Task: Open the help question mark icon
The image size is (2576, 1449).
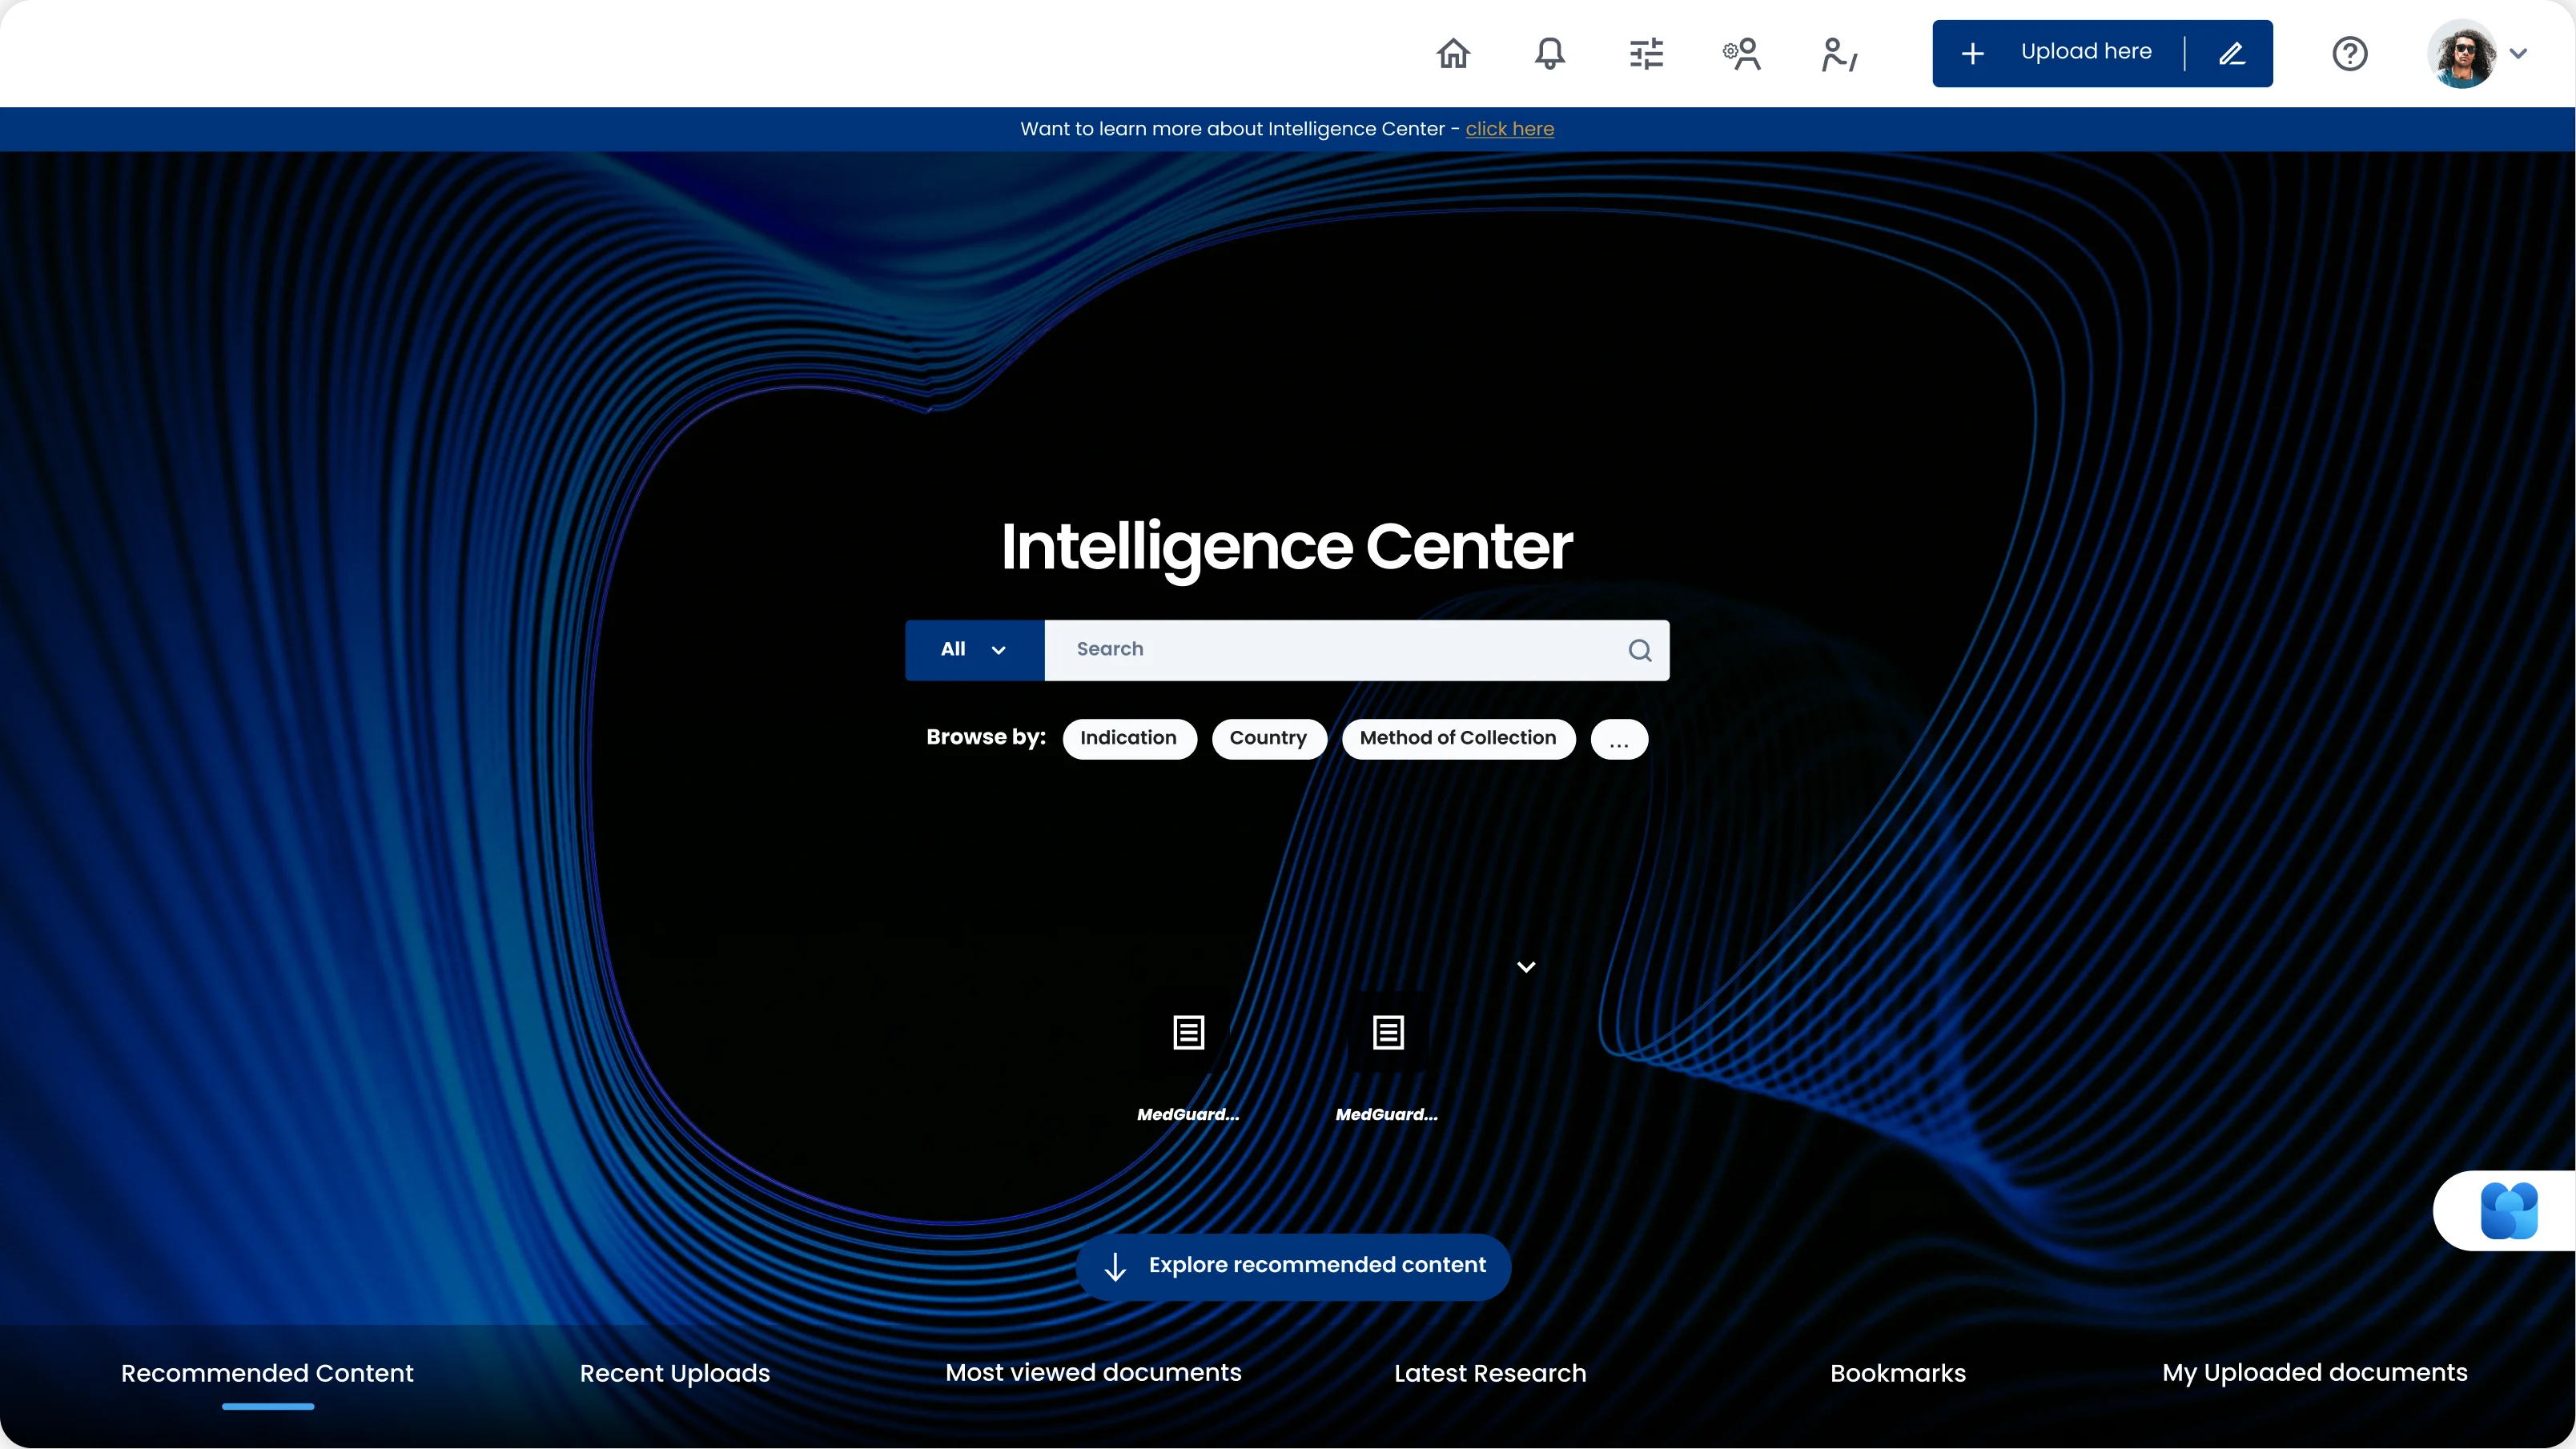Action: pos(2349,53)
